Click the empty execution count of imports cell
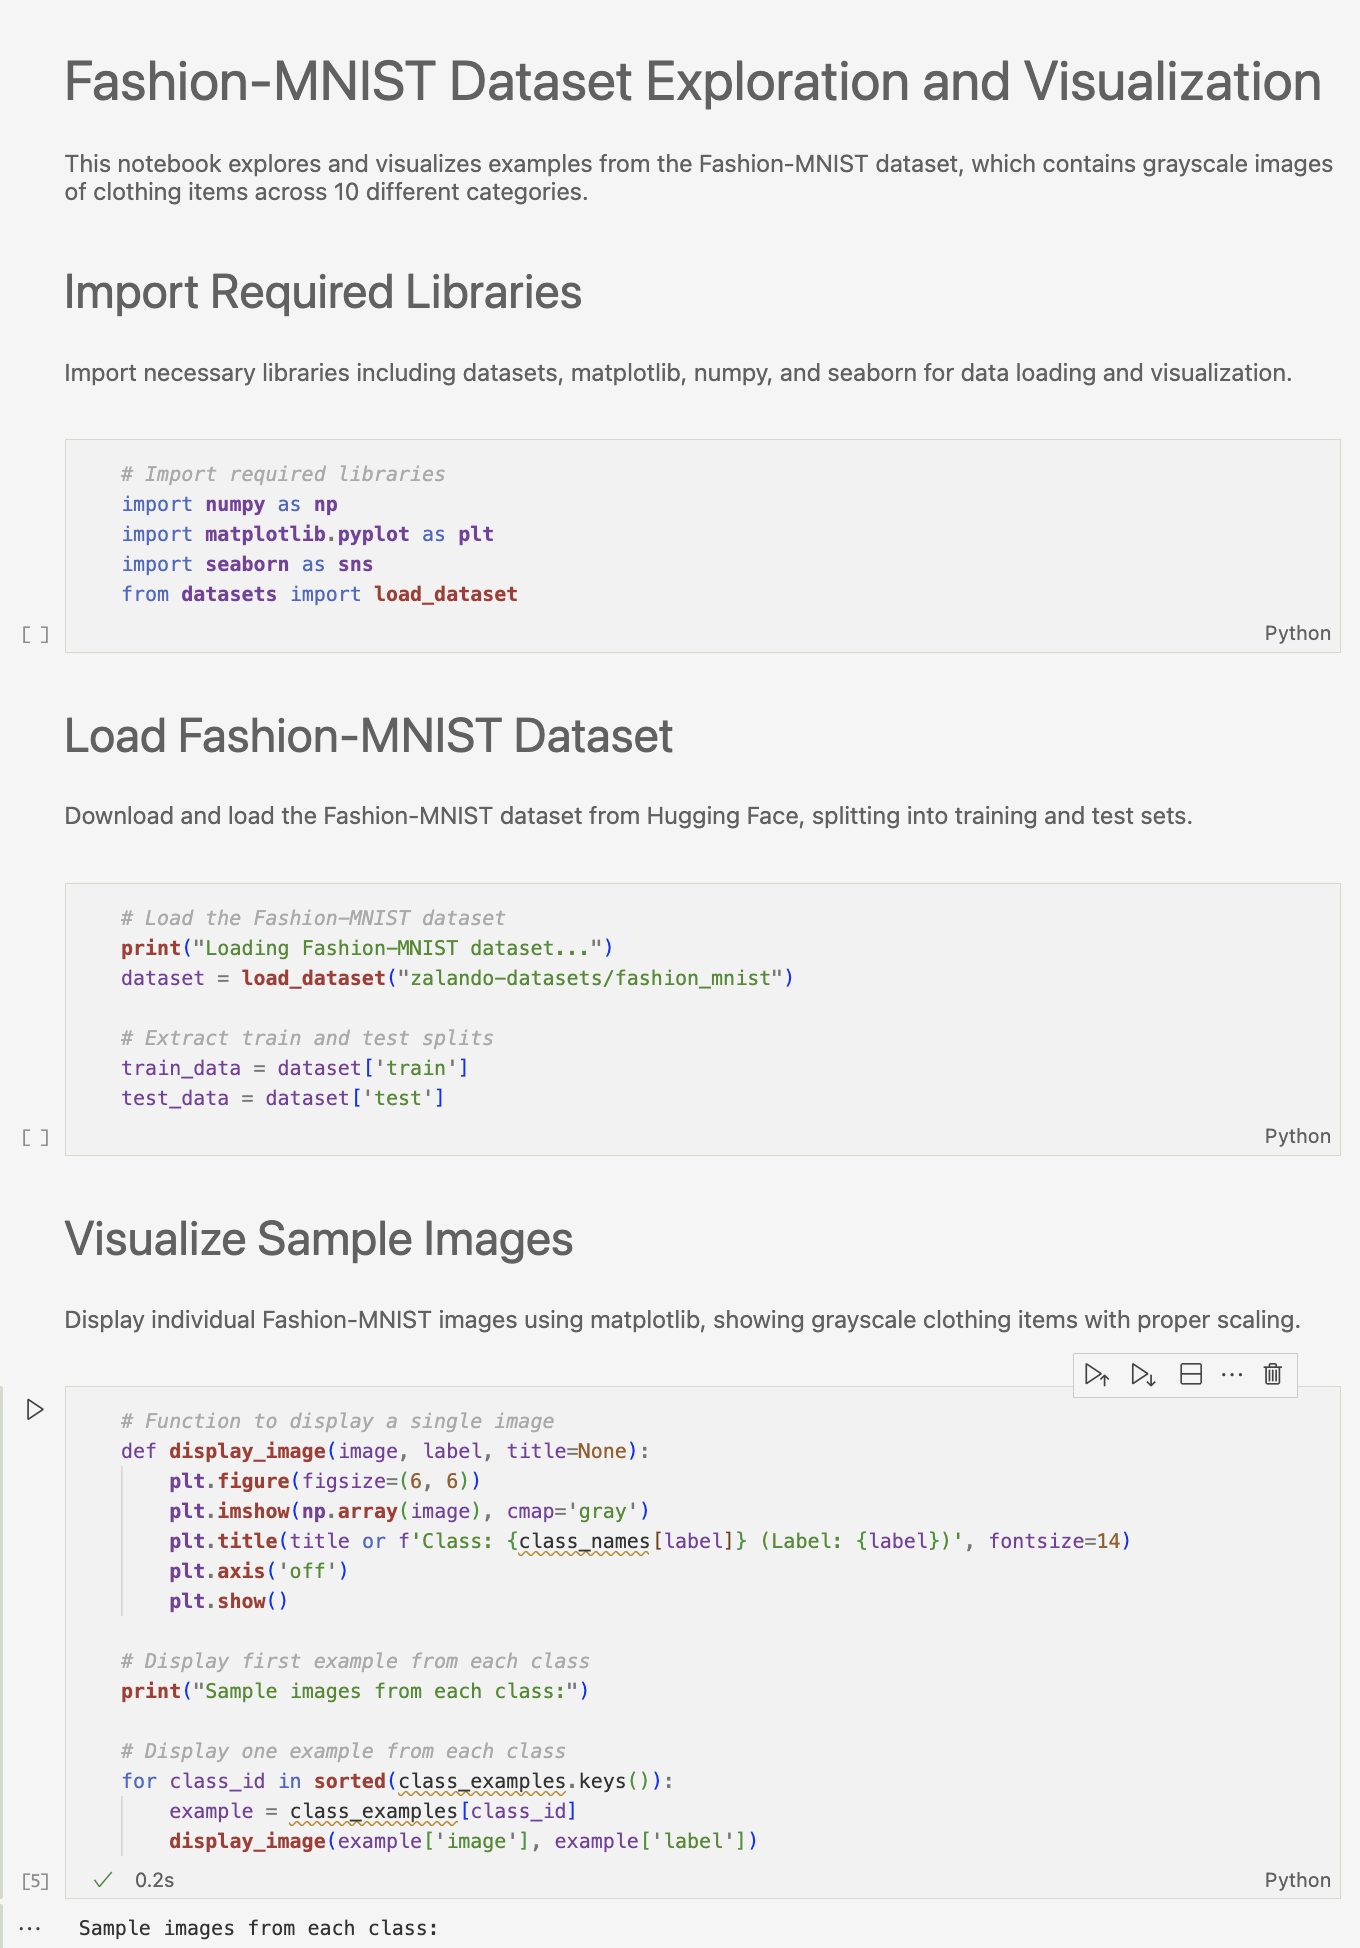 pyautogui.click(x=35, y=634)
